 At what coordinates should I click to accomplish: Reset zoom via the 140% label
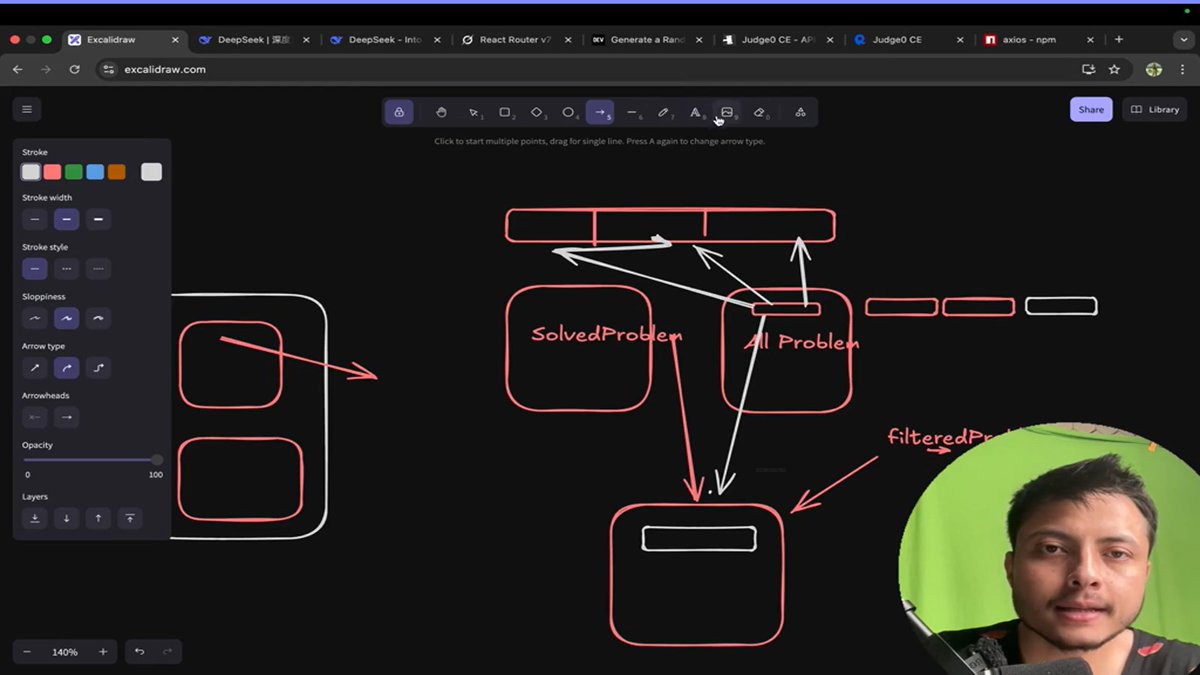[65, 652]
